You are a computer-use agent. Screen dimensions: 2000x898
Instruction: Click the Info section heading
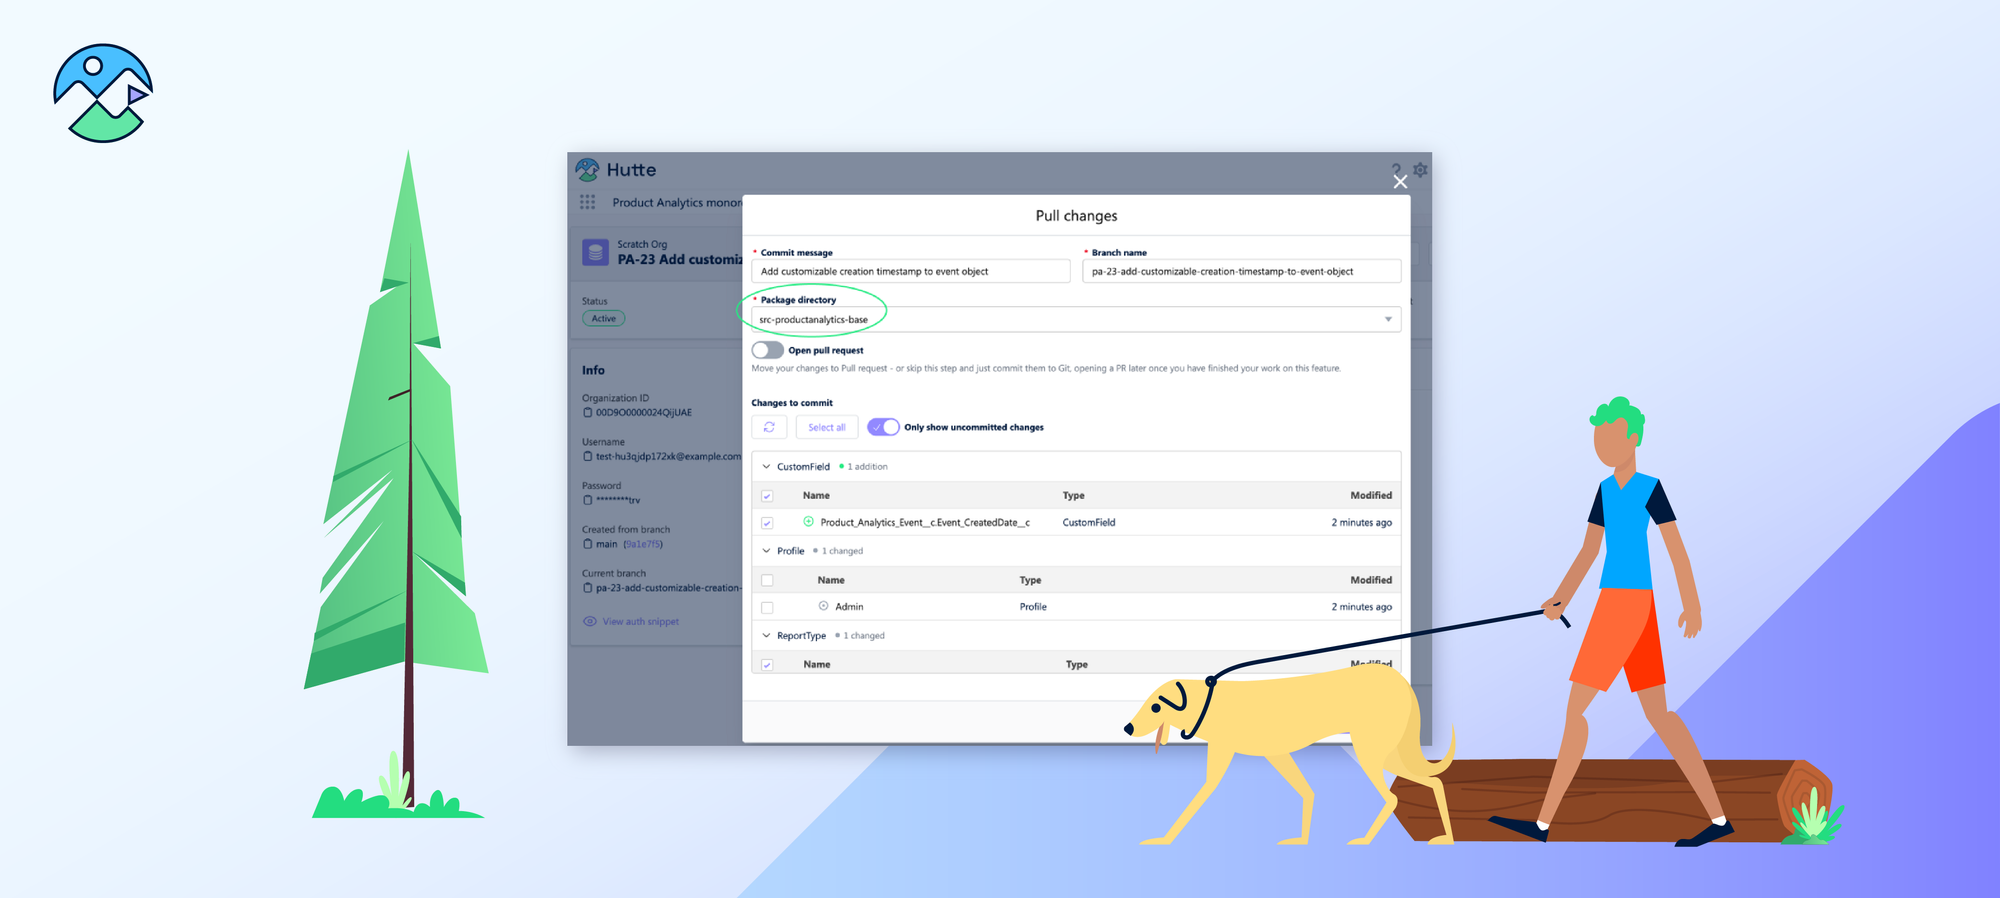tap(593, 370)
